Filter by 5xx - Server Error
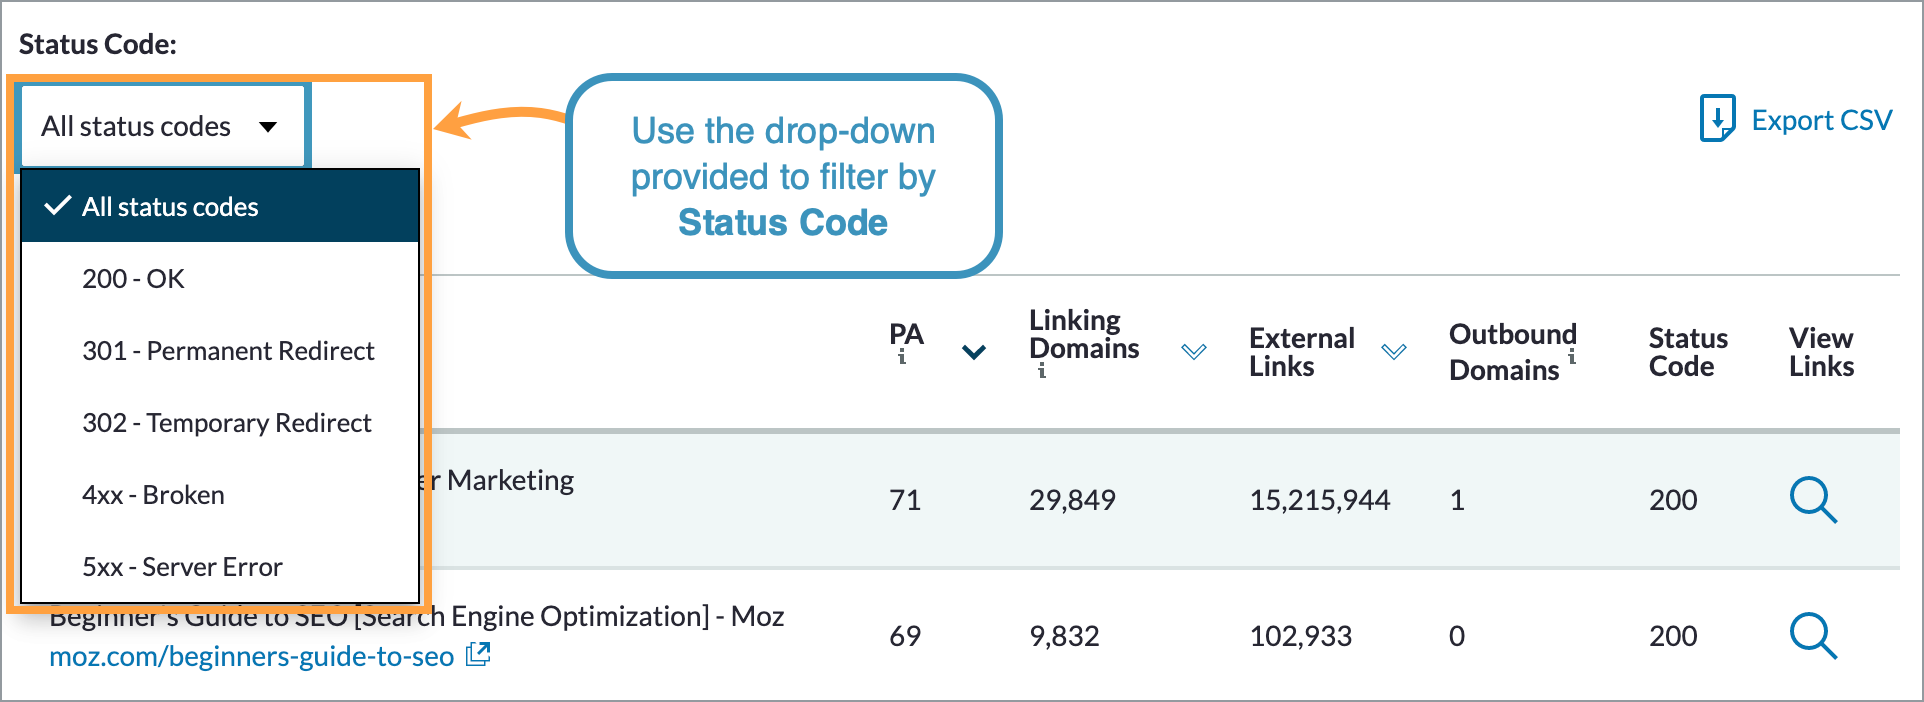Screen dimensions: 1924x702 [x=182, y=567]
